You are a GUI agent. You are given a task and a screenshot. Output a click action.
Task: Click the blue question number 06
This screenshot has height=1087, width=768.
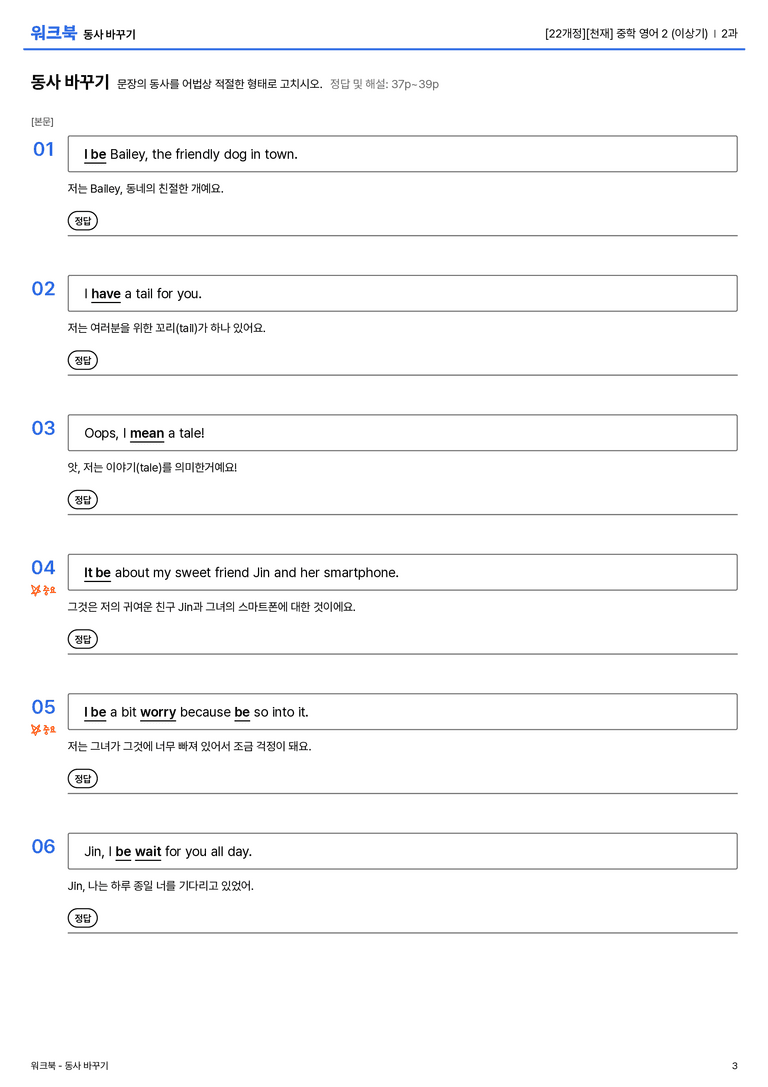(43, 846)
